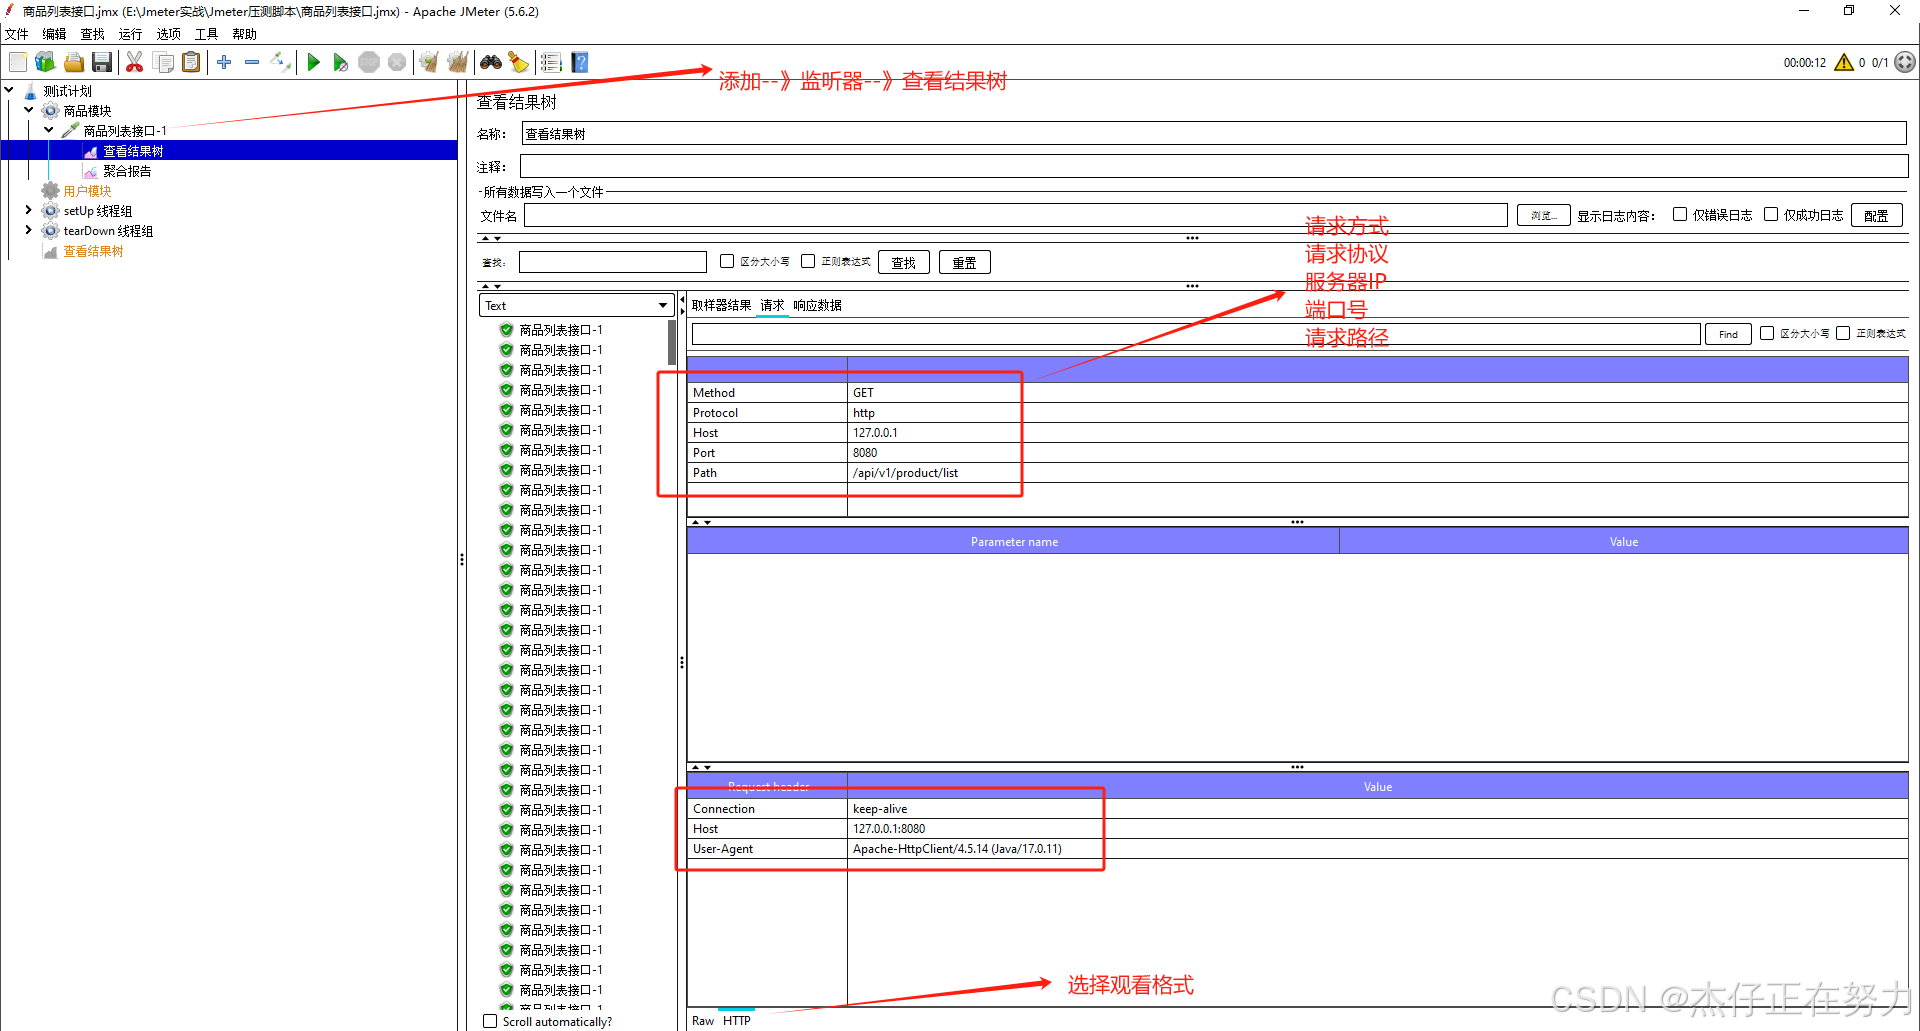Click the Find button
Screen dimensions: 1920x1031
pyautogui.click(x=1728, y=334)
